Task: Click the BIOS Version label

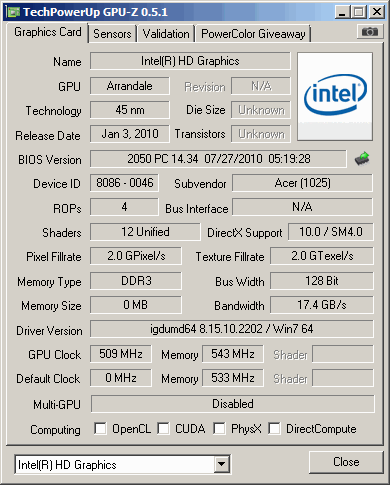Action: tap(50, 160)
